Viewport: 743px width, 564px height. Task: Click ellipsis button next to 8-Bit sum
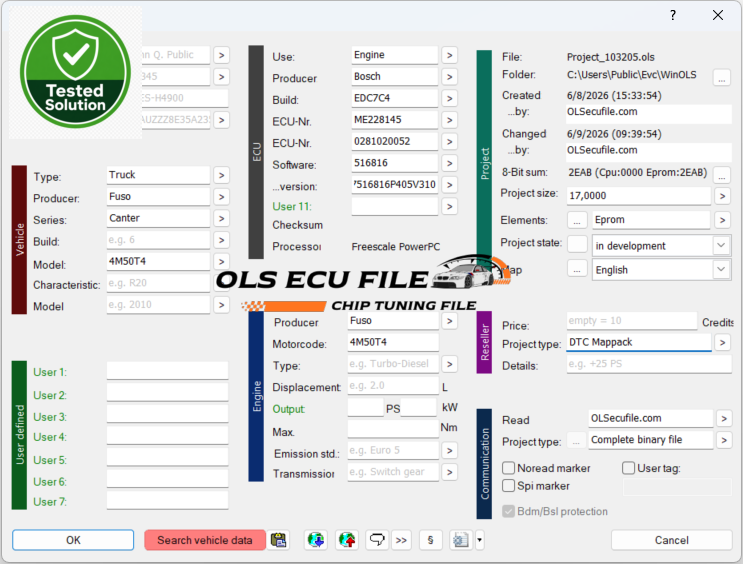coord(722,175)
